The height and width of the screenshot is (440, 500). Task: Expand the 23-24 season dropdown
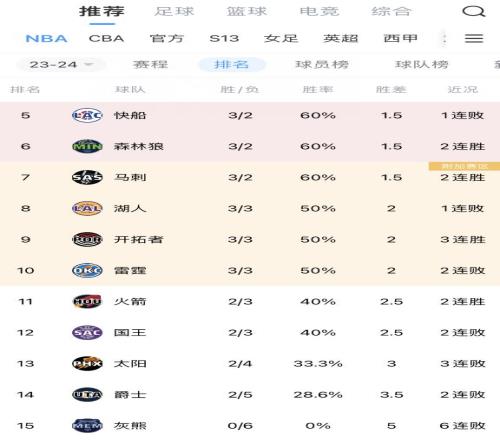click(x=61, y=64)
